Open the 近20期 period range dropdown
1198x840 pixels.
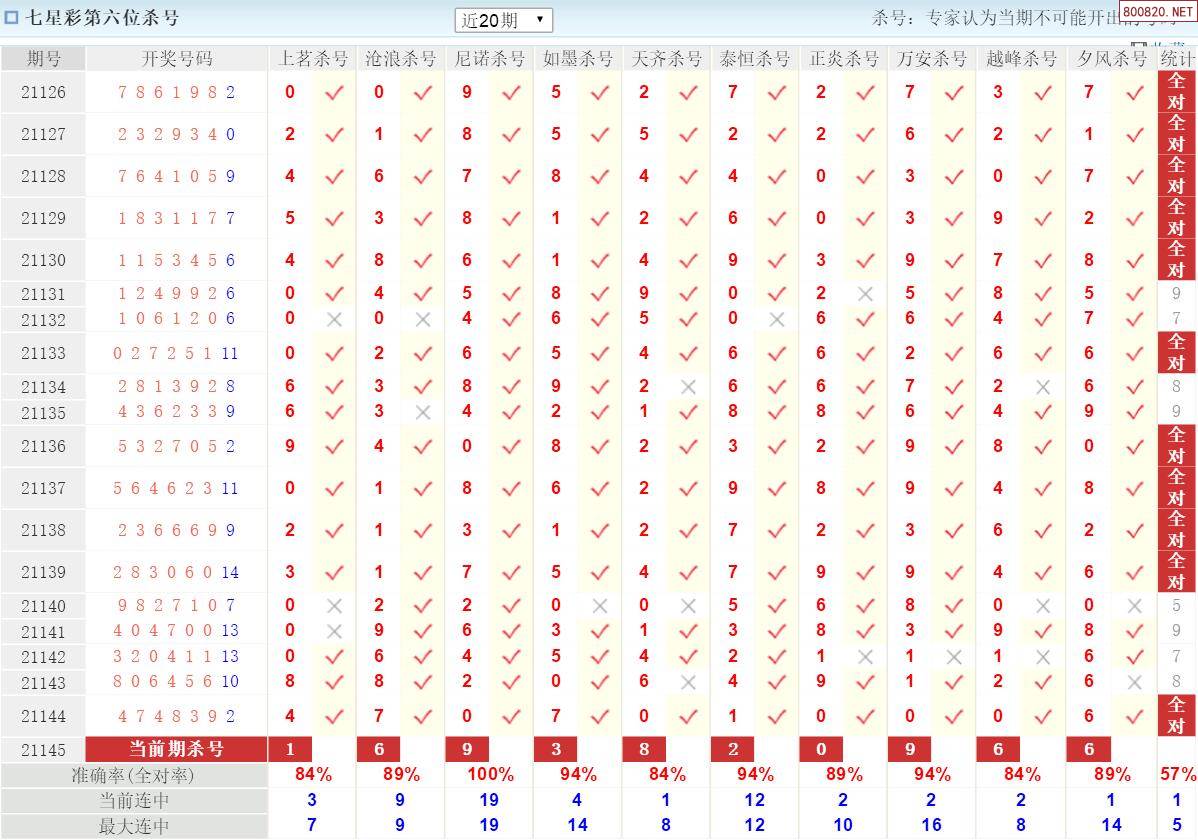click(503, 20)
